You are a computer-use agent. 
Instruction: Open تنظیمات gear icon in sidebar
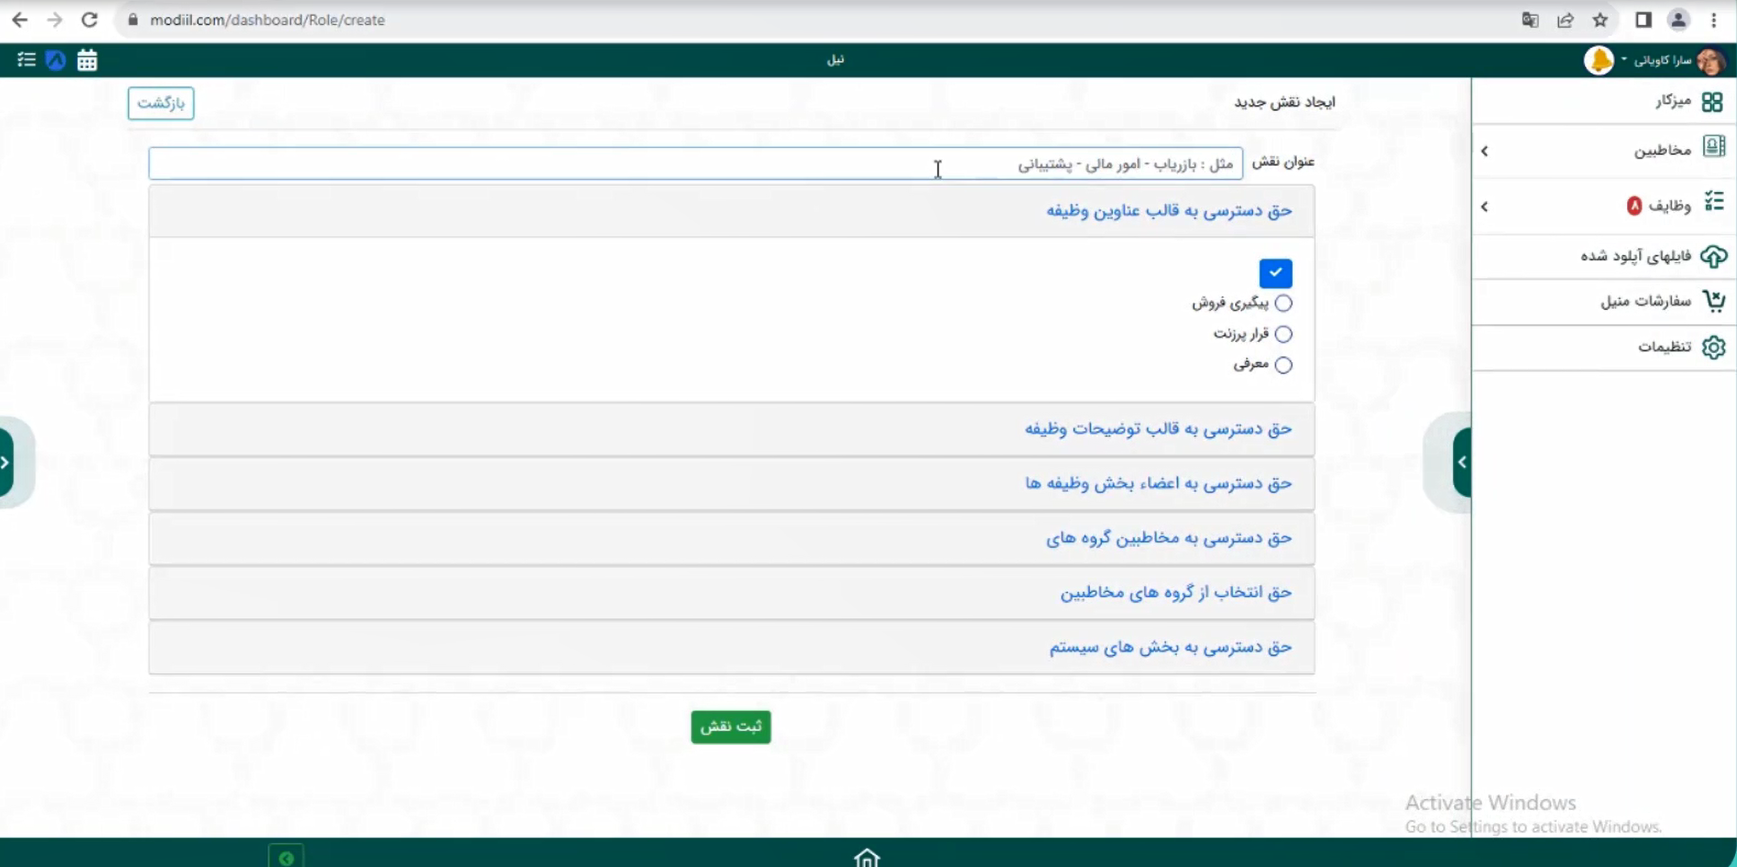point(1713,347)
